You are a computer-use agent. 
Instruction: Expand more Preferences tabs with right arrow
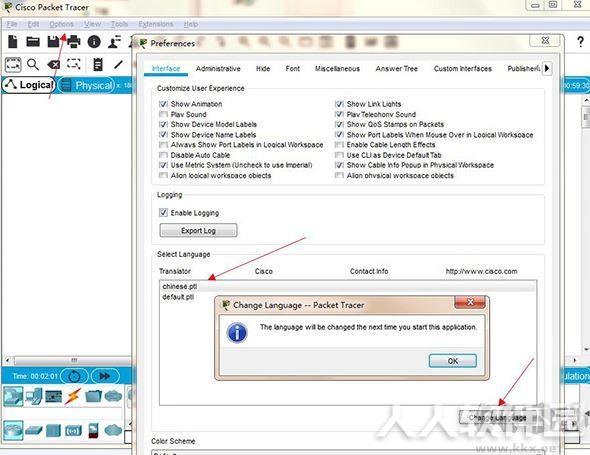point(547,68)
